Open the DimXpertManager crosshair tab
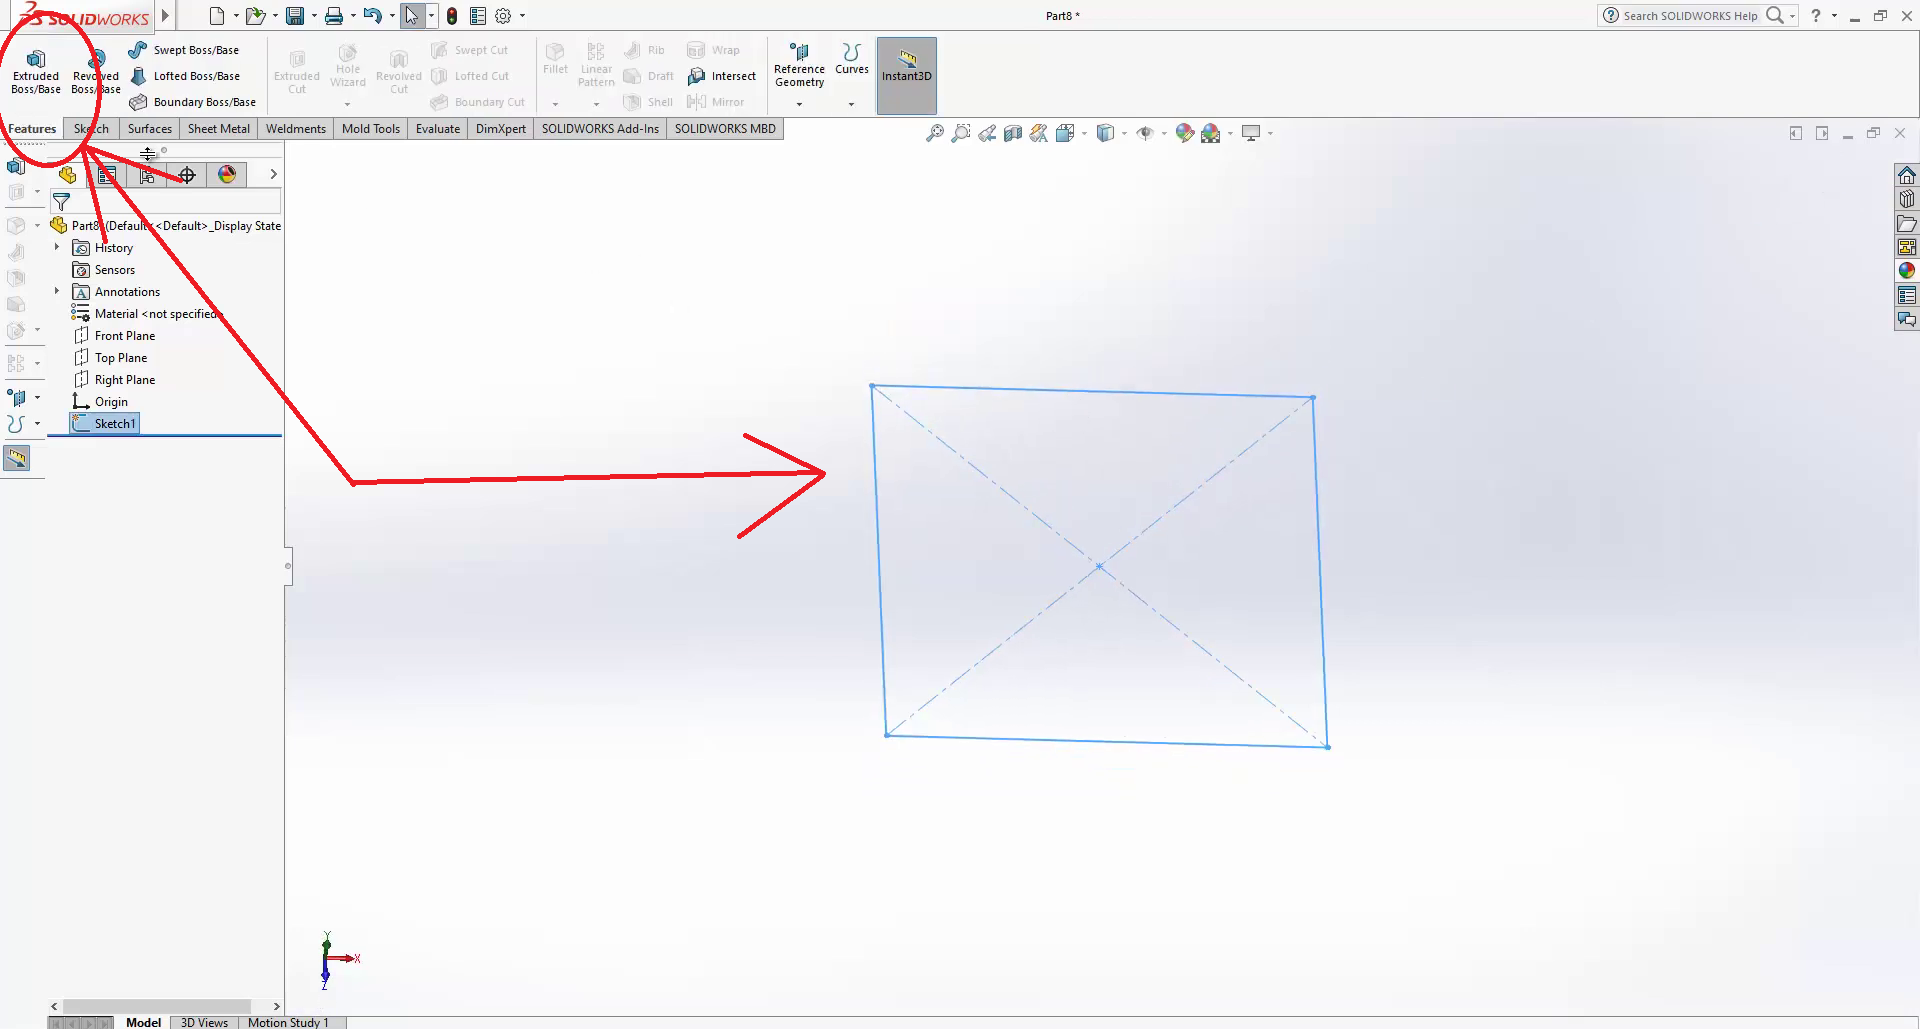 (x=187, y=175)
